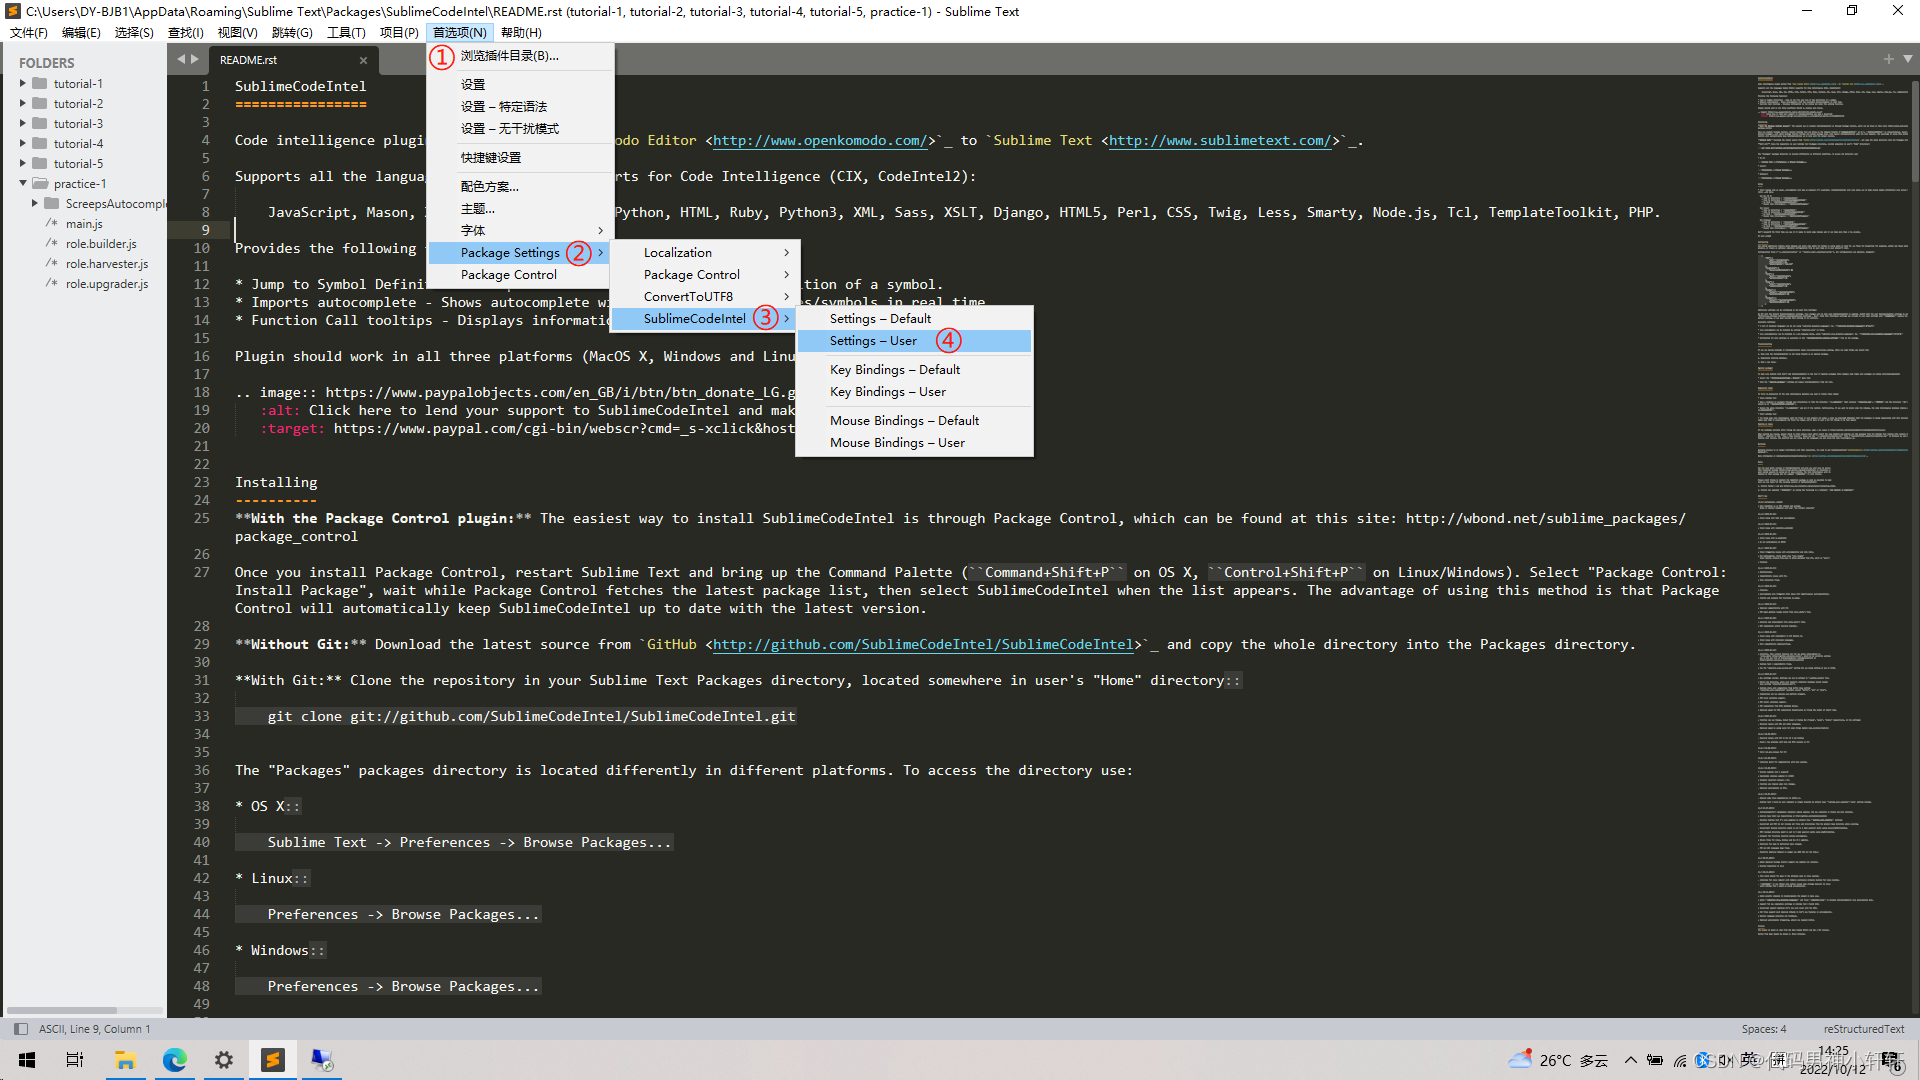Open Microsoft Edge from the taskbar
The image size is (1920, 1080).
coord(175,1060)
